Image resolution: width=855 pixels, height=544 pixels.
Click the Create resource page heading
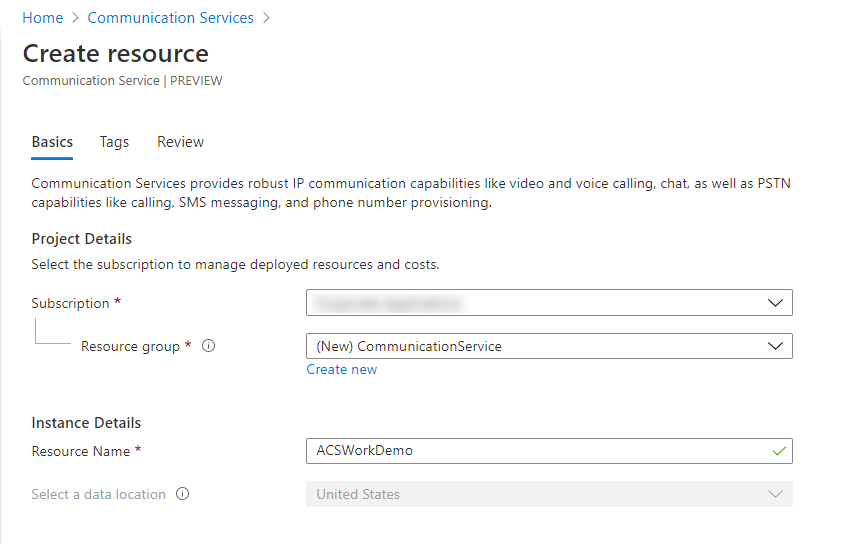click(x=116, y=53)
